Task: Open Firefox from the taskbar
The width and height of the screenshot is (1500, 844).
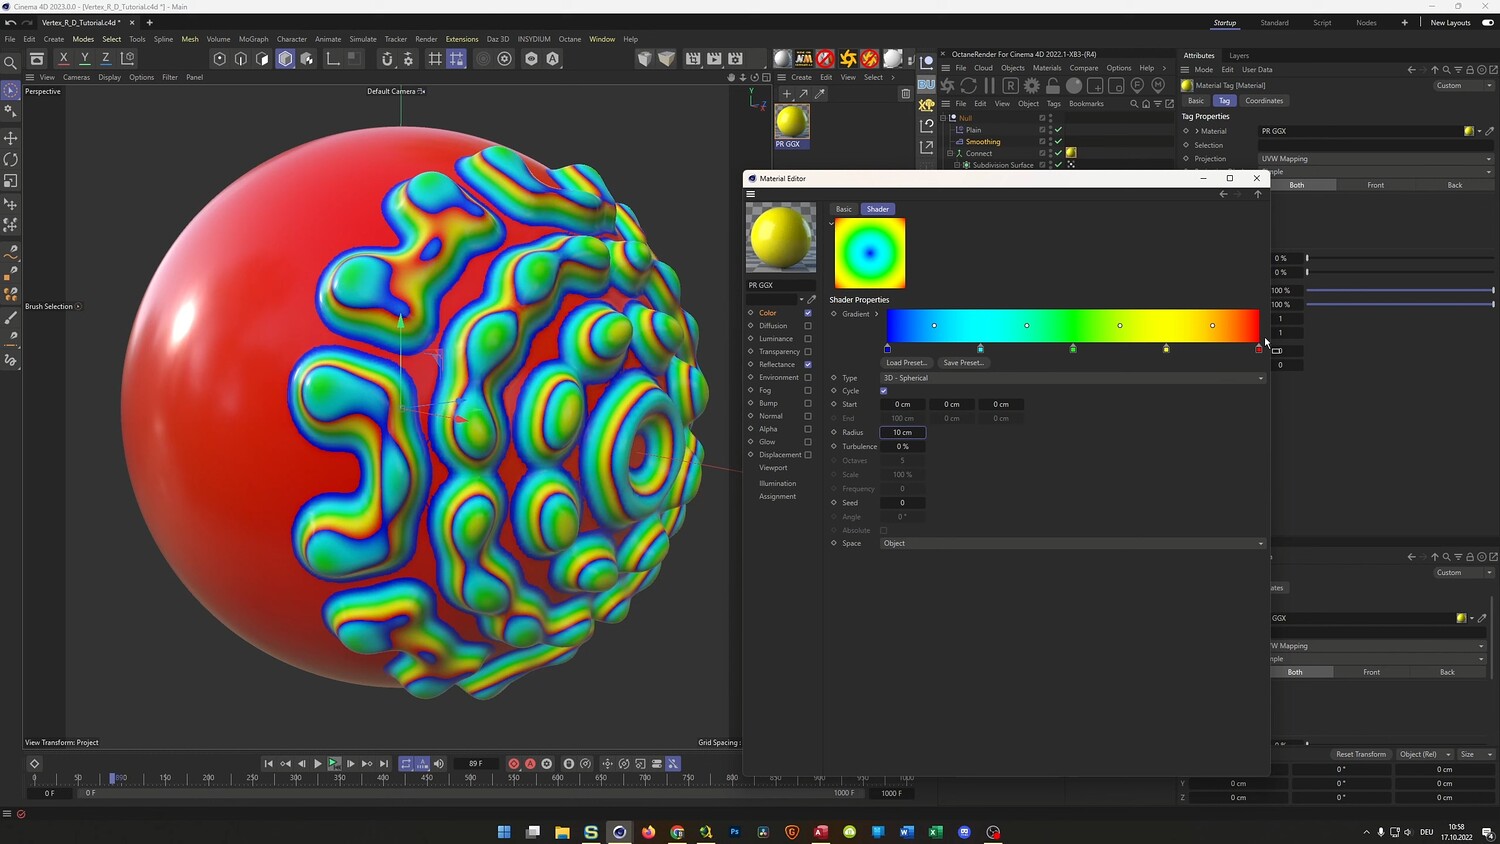Action: pos(648,832)
